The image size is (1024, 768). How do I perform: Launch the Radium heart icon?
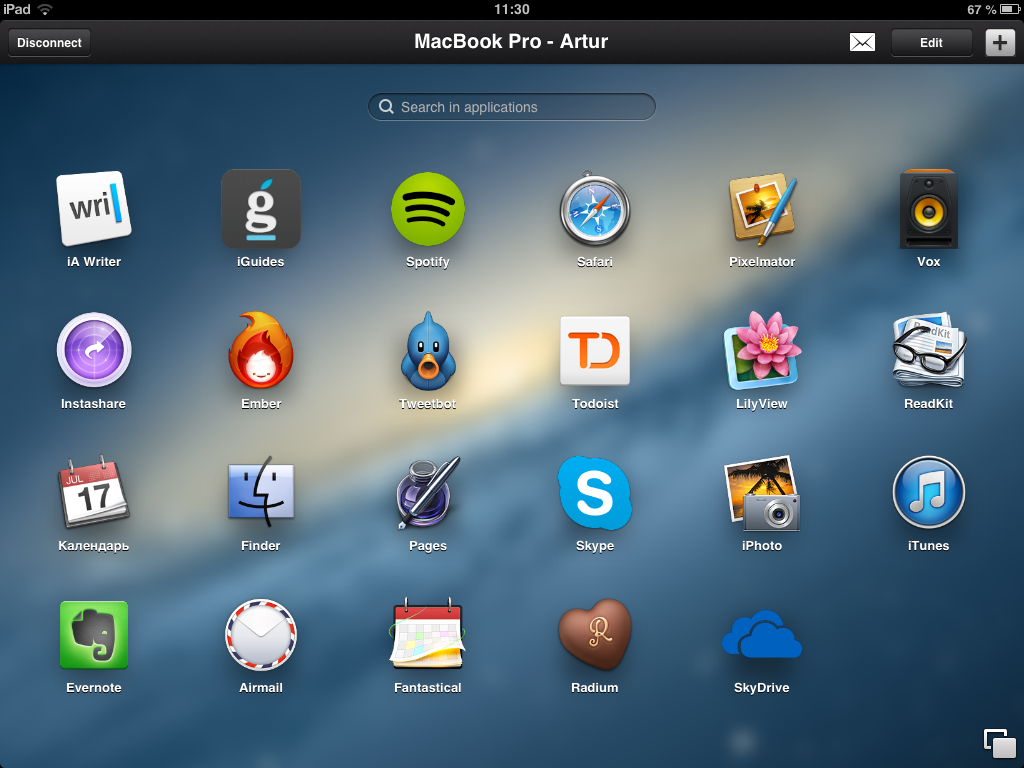coord(595,635)
